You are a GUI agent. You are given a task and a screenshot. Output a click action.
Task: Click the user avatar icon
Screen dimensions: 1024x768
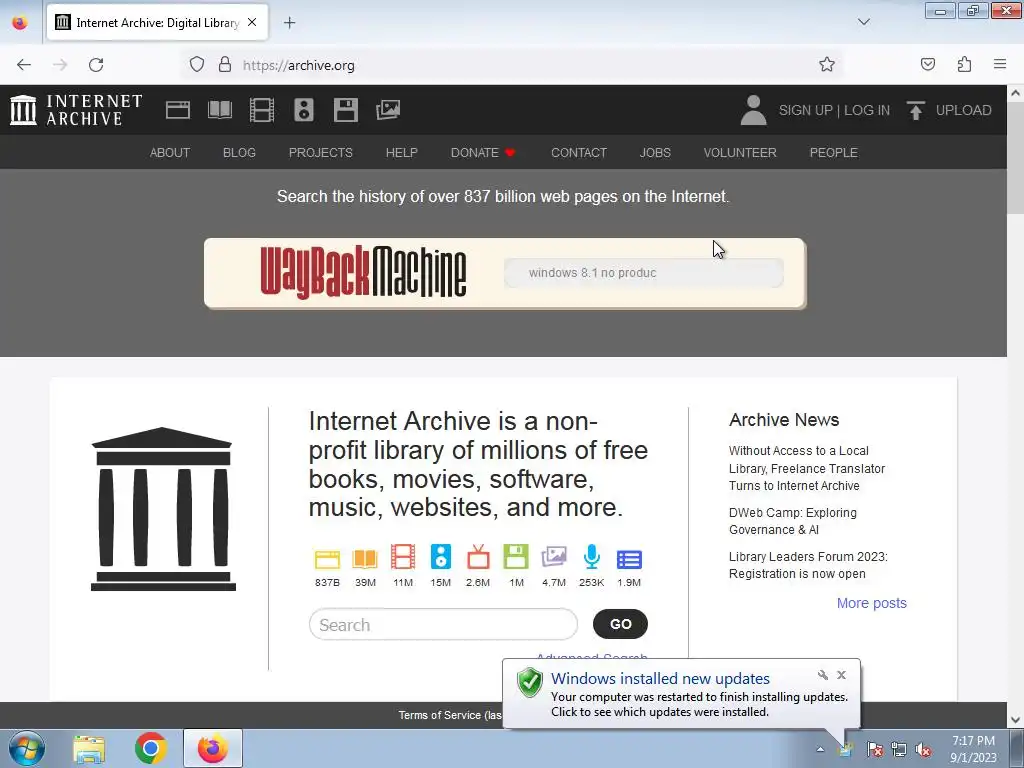753,110
